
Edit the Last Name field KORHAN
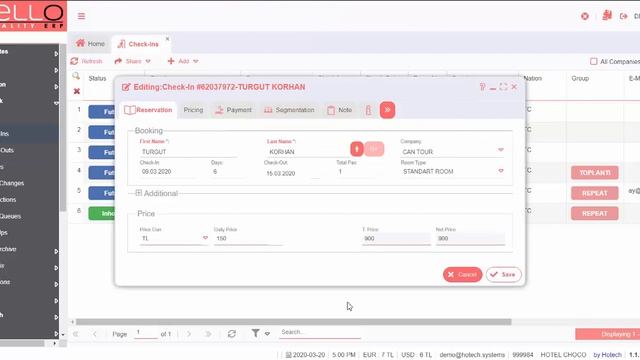[307, 152]
